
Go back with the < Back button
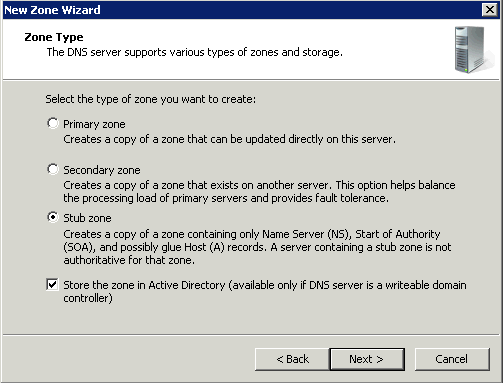[292, 359]
